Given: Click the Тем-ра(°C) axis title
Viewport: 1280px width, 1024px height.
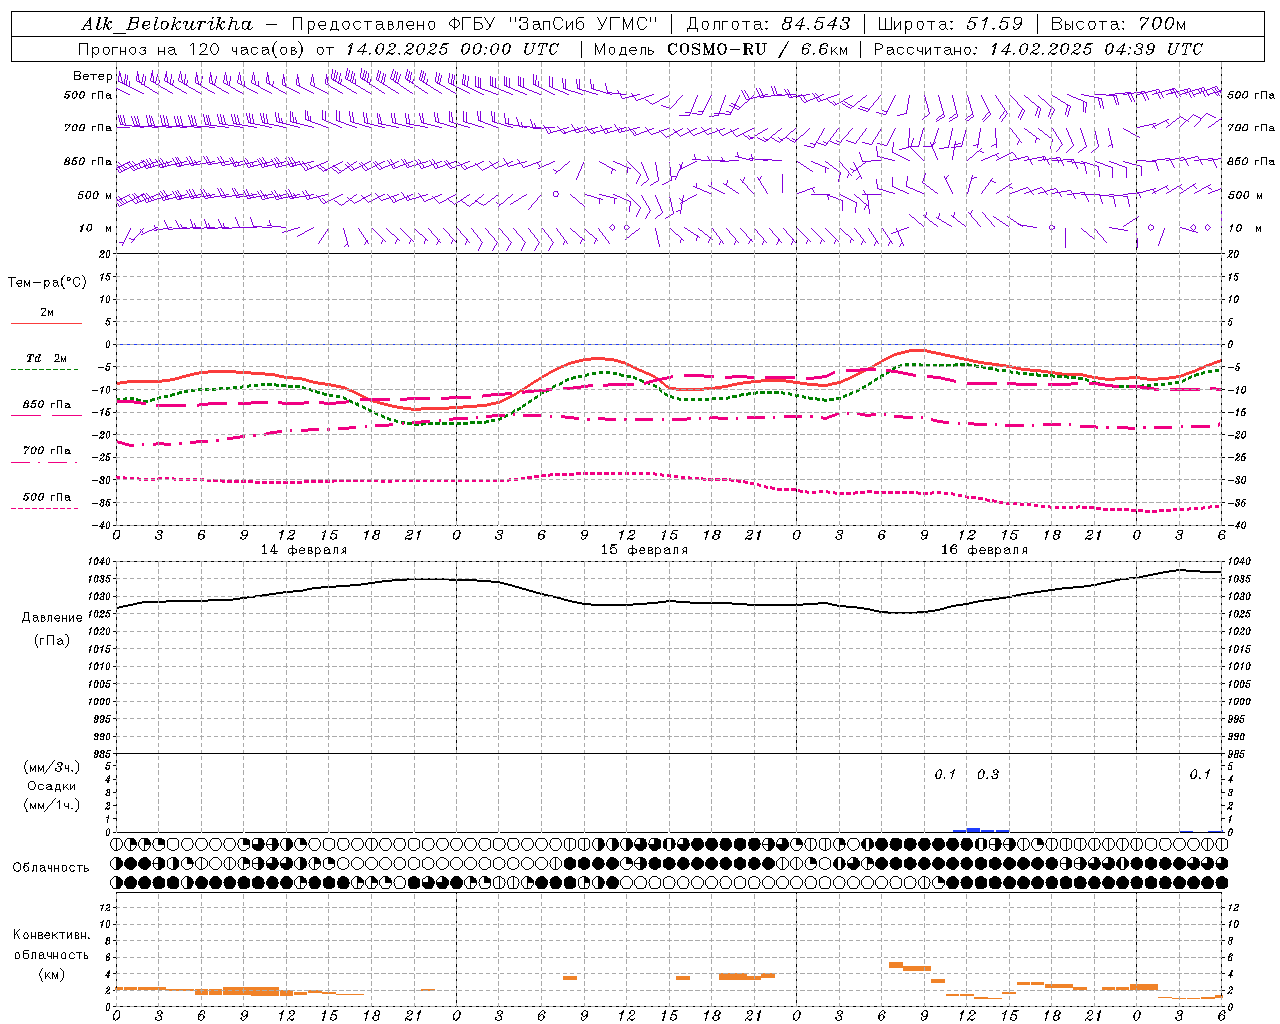Looking at the screenshot, I should 47,282.
